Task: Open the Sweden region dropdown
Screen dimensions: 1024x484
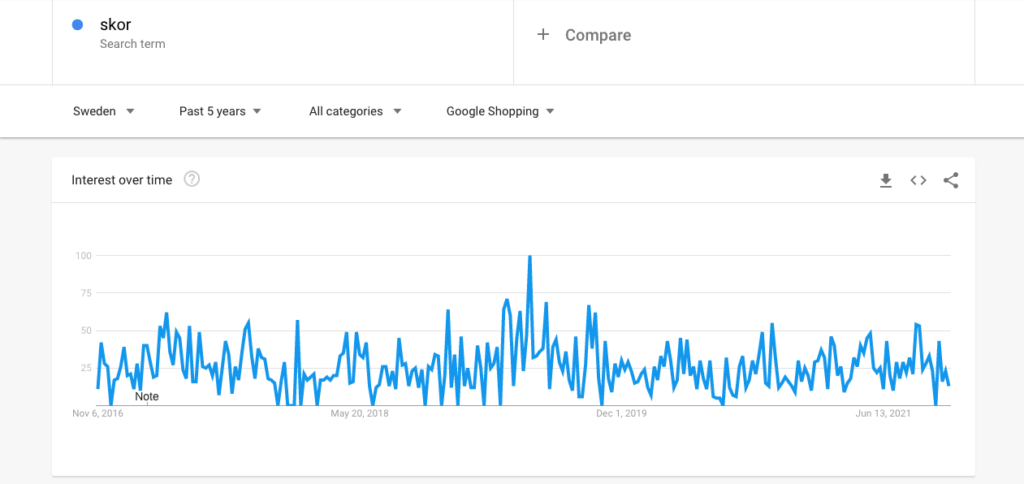Action: click(x=104, y=111)
